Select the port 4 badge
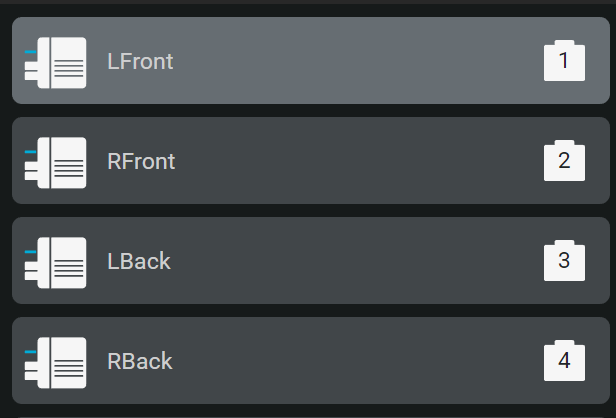 tap(564, 361)
